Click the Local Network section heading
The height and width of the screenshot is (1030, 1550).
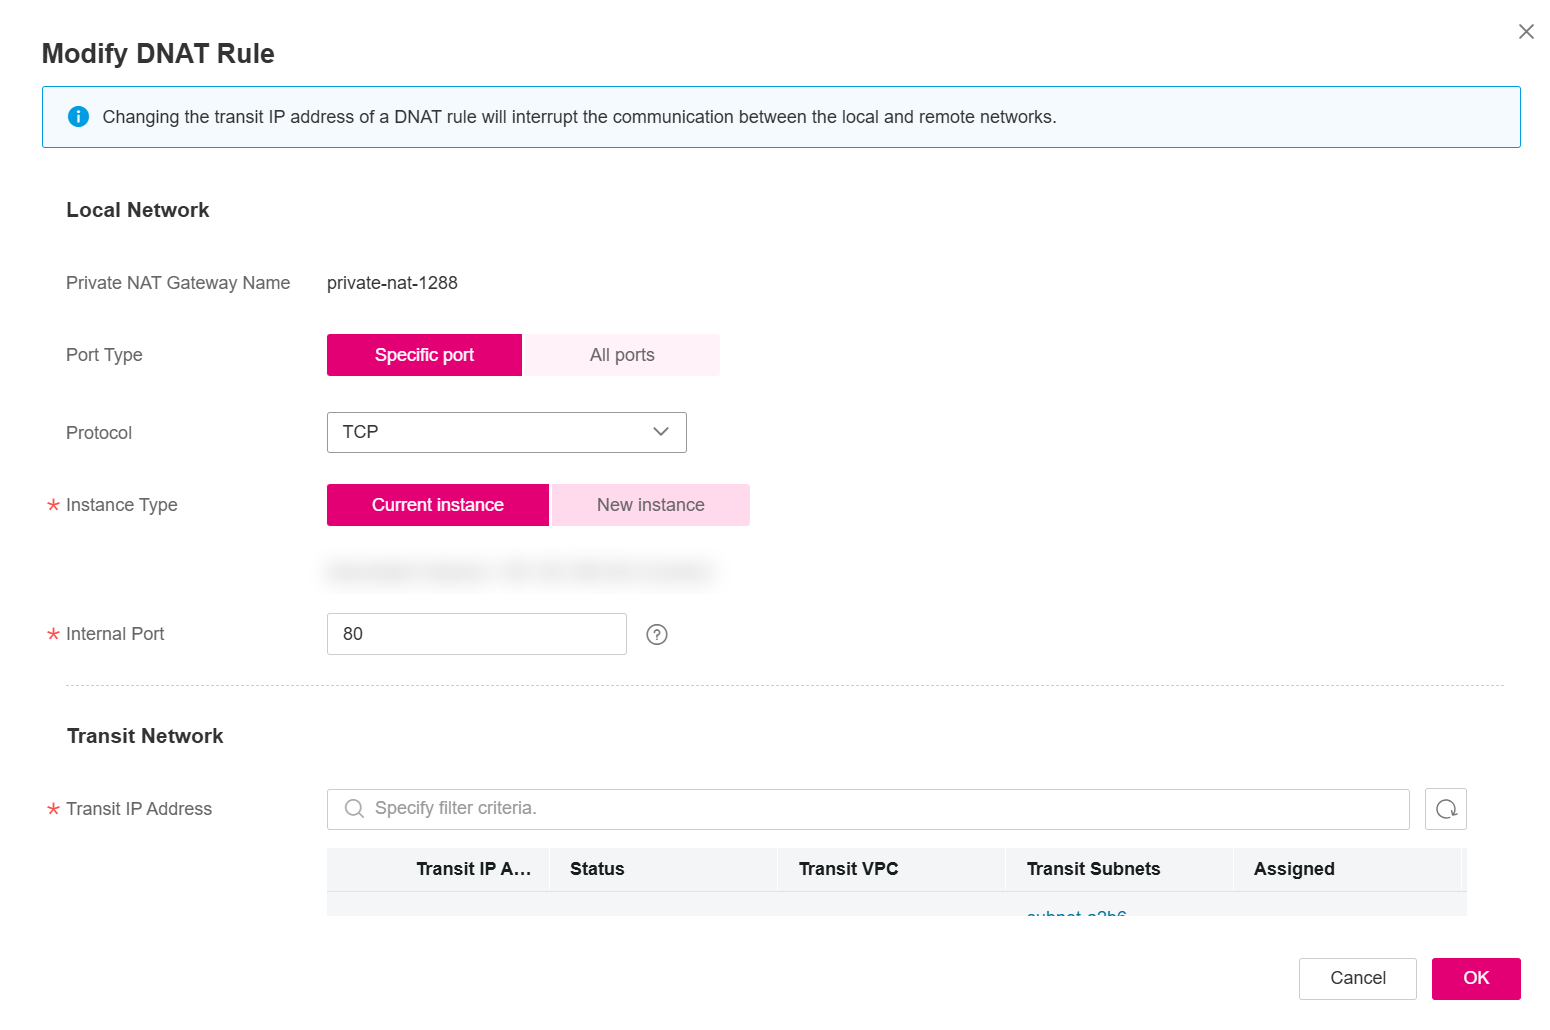click(138, 210)
